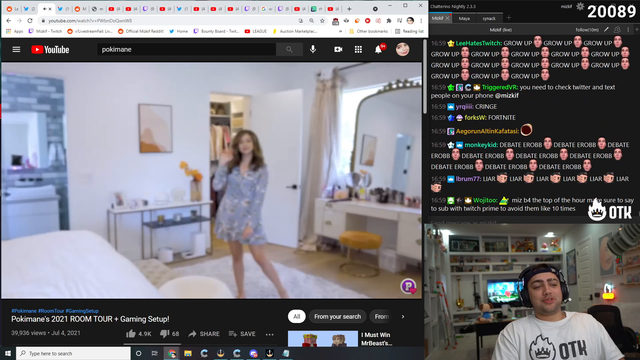Go to the YouTube home logo
The height and width of the screenshot is (360, 640).
(x=50, y=50)
